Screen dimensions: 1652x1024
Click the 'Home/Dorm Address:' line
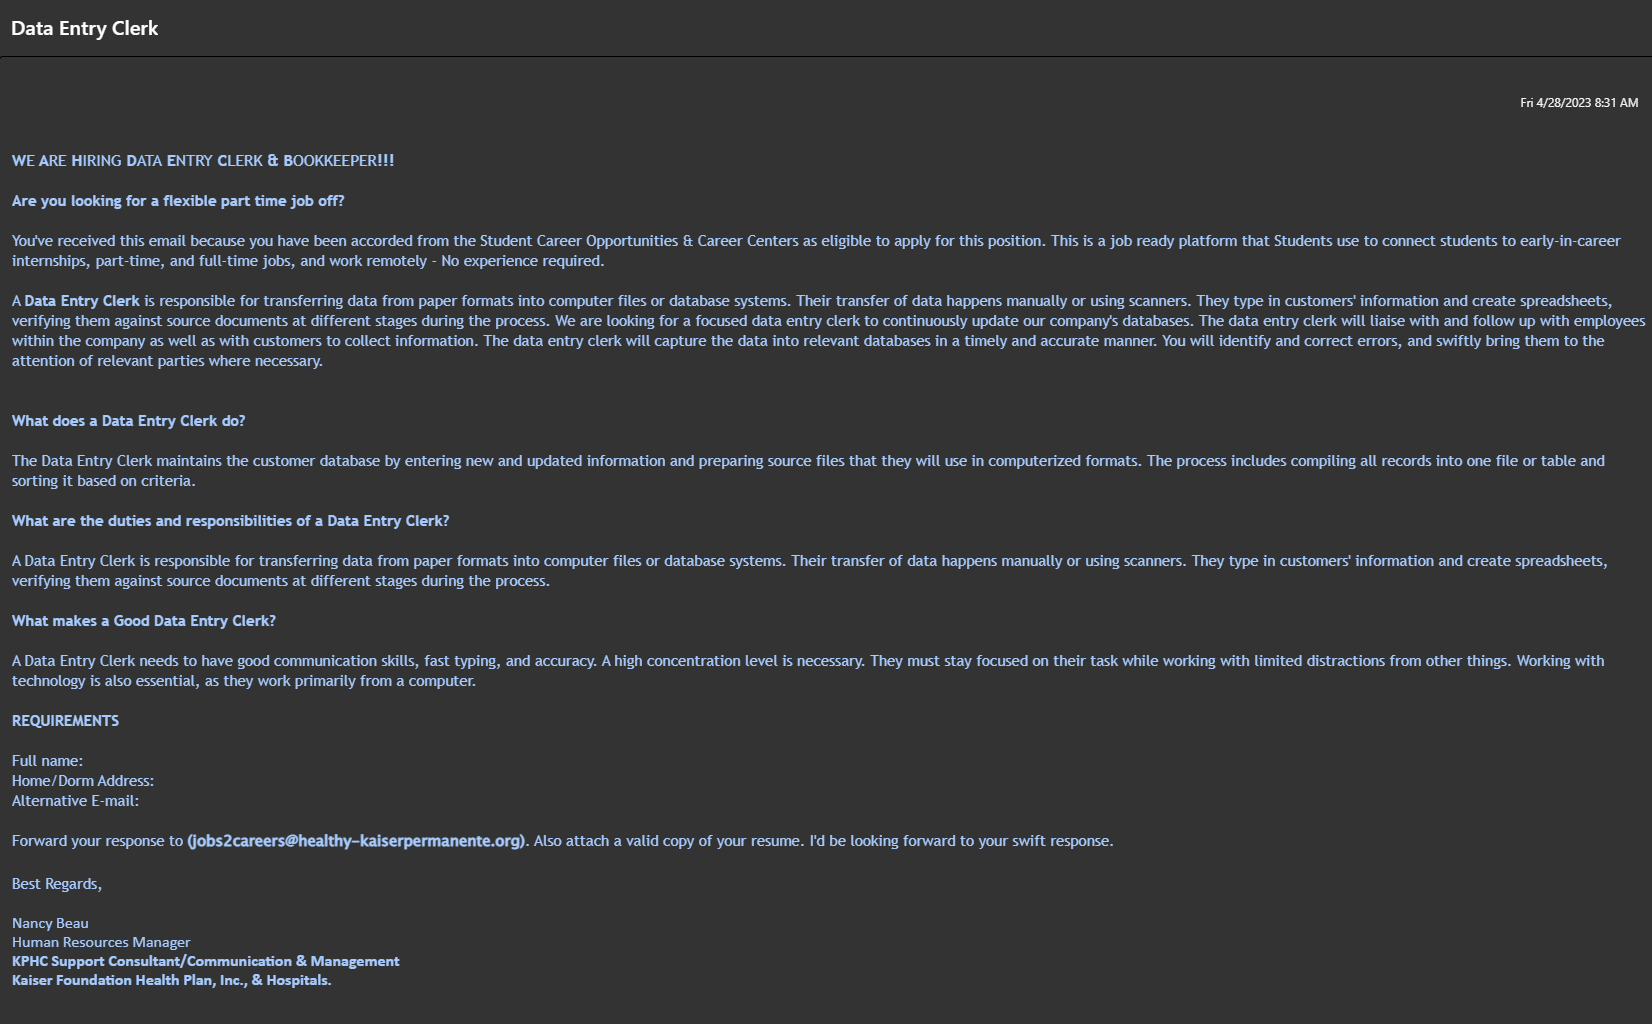click(83, 781)
